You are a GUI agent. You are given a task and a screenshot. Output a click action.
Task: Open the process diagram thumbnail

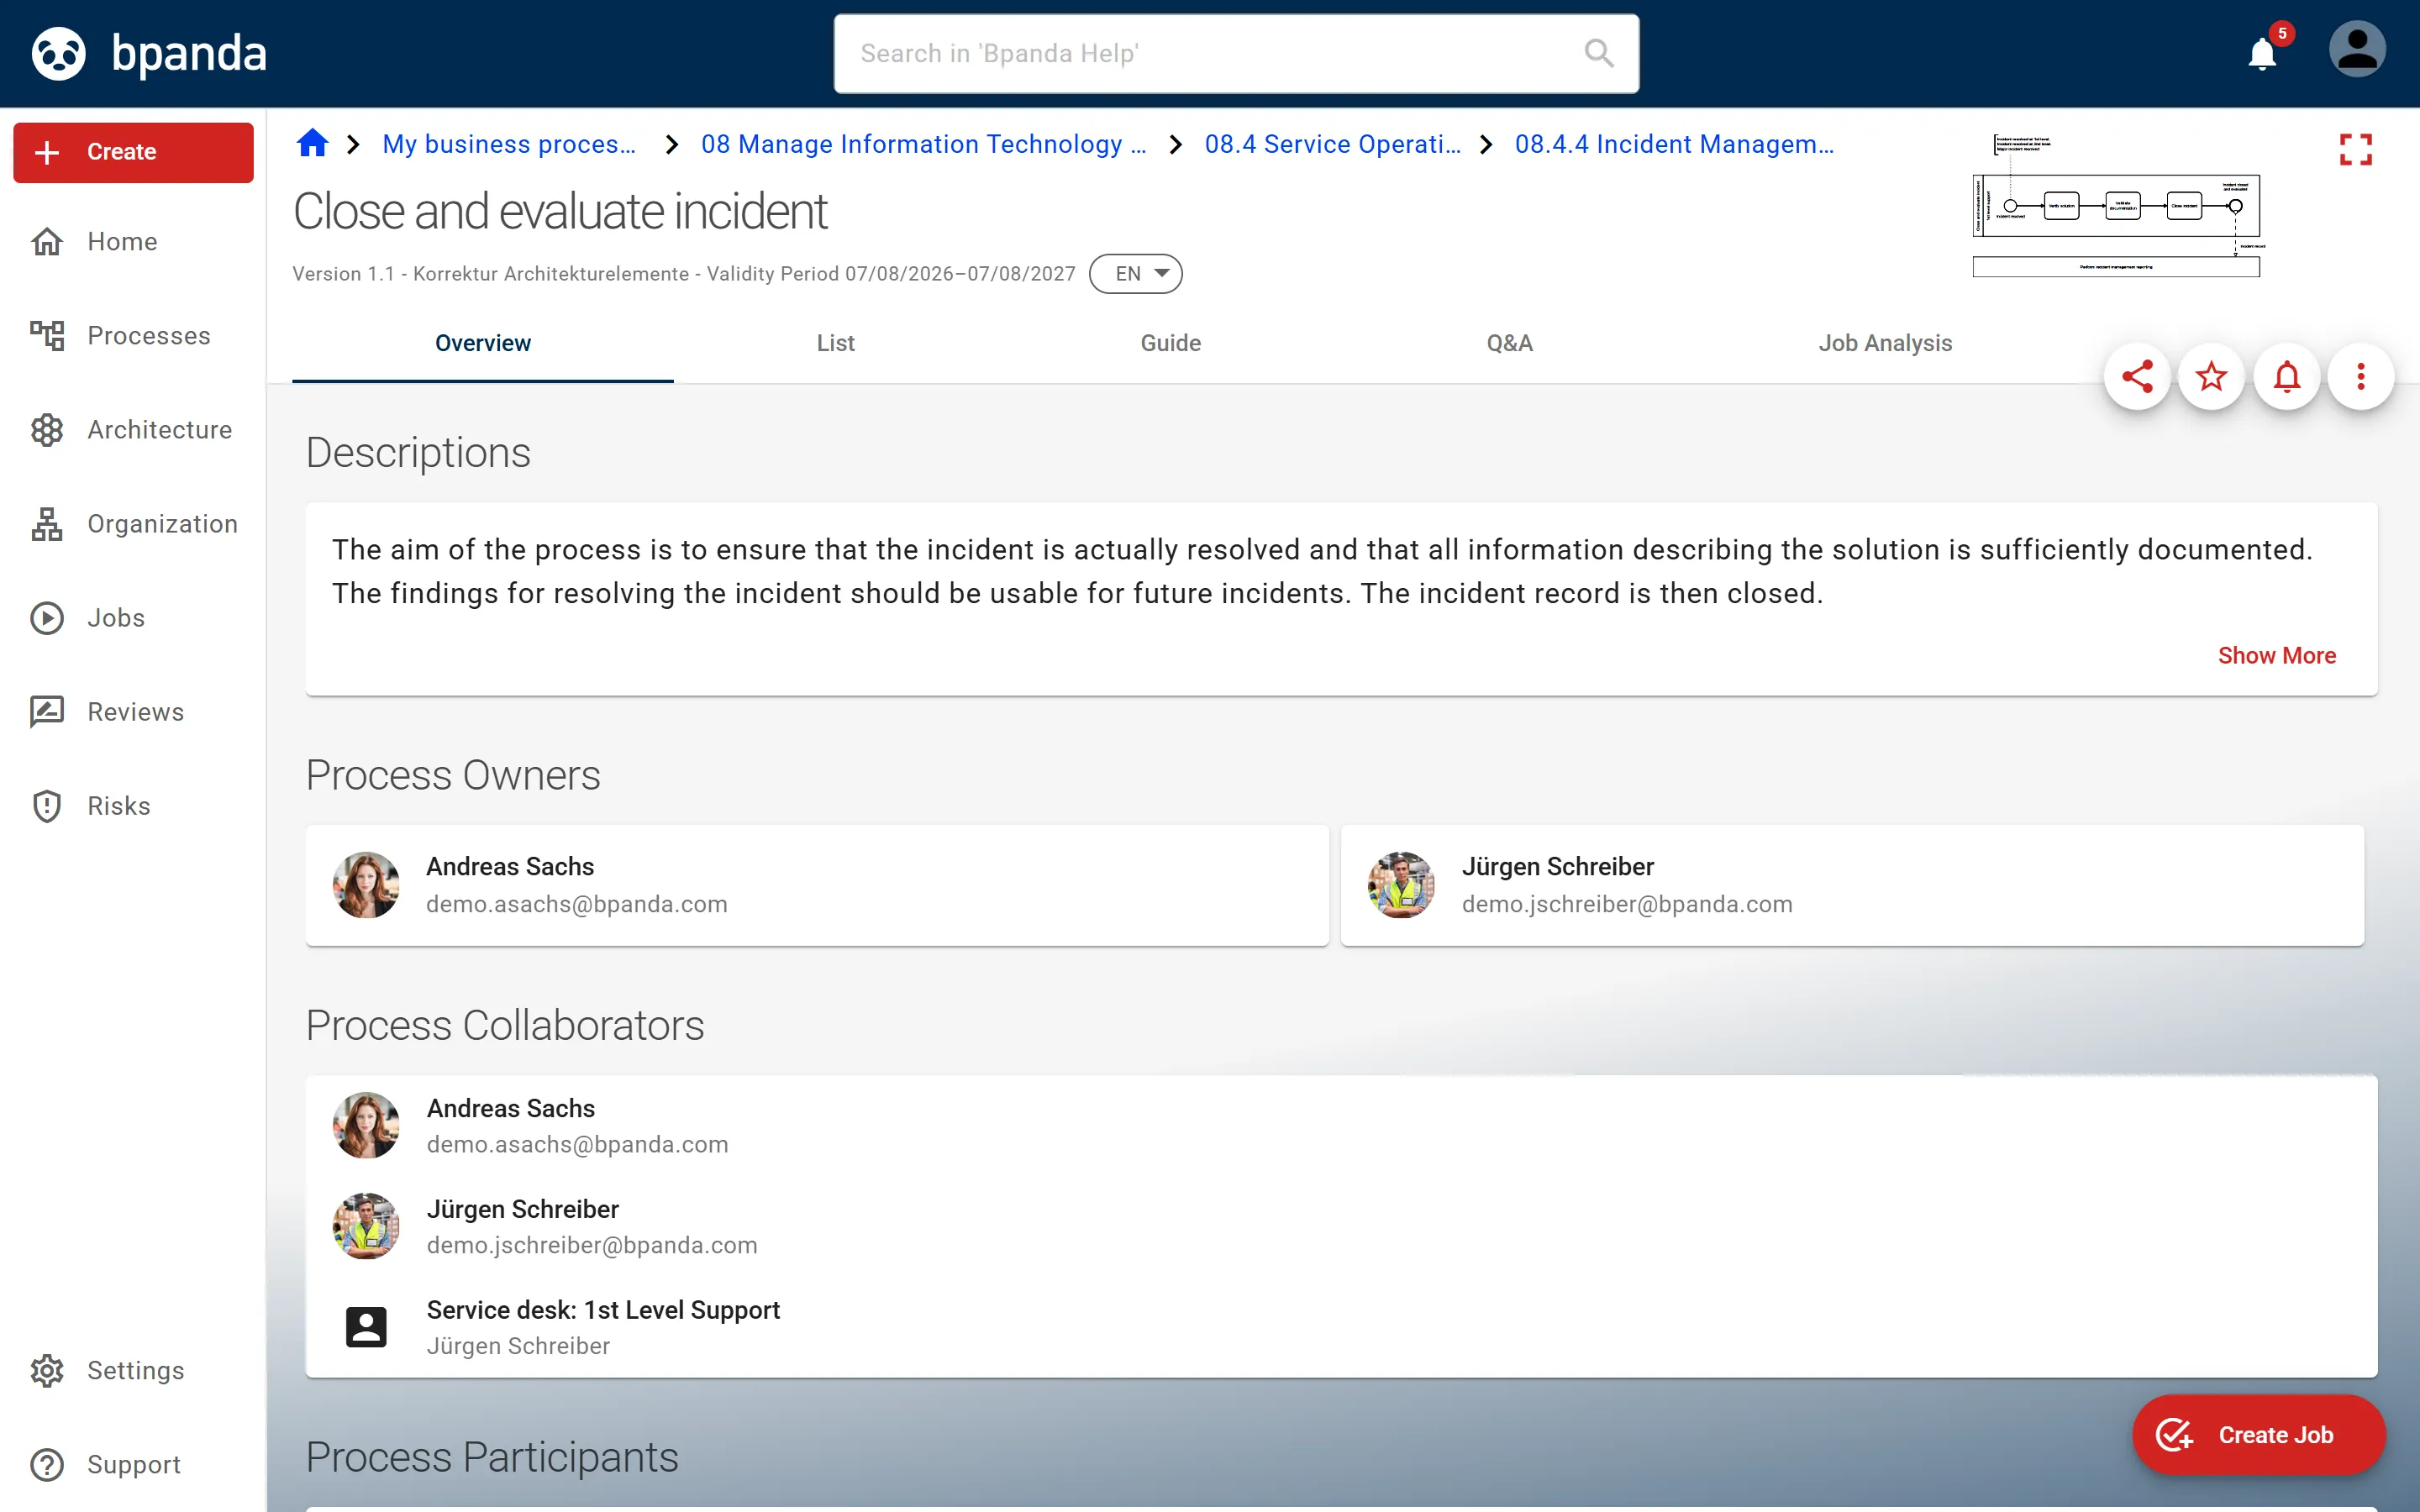click(2117, 206)
